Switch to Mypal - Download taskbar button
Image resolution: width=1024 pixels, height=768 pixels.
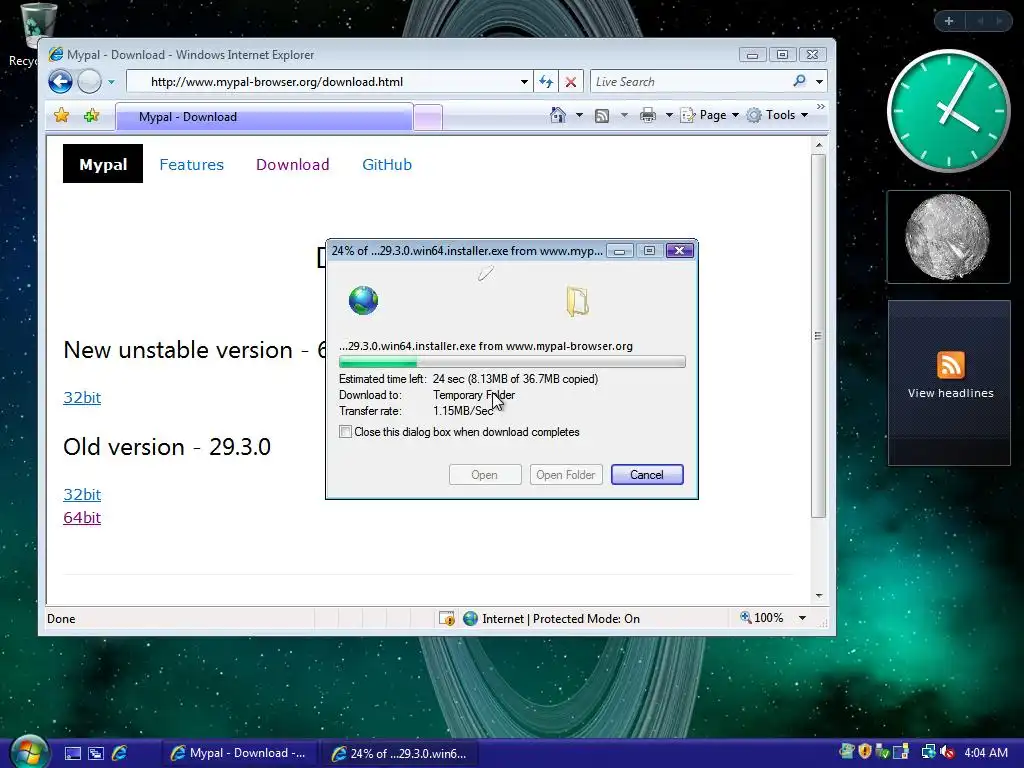(239, 753)
